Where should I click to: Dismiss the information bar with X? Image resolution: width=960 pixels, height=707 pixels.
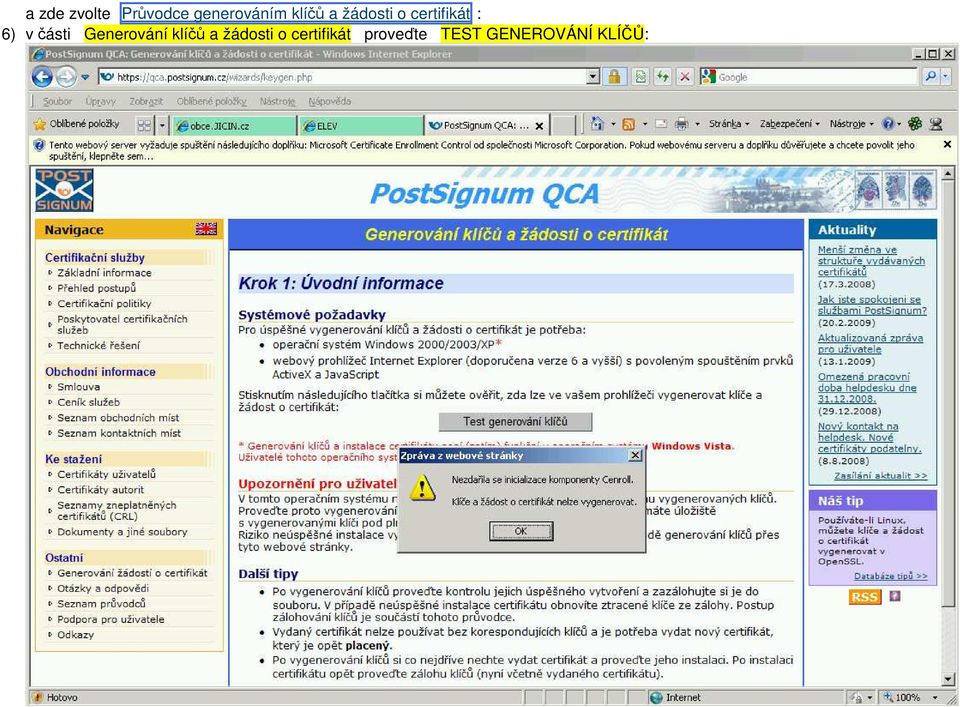tap(947, 144)
